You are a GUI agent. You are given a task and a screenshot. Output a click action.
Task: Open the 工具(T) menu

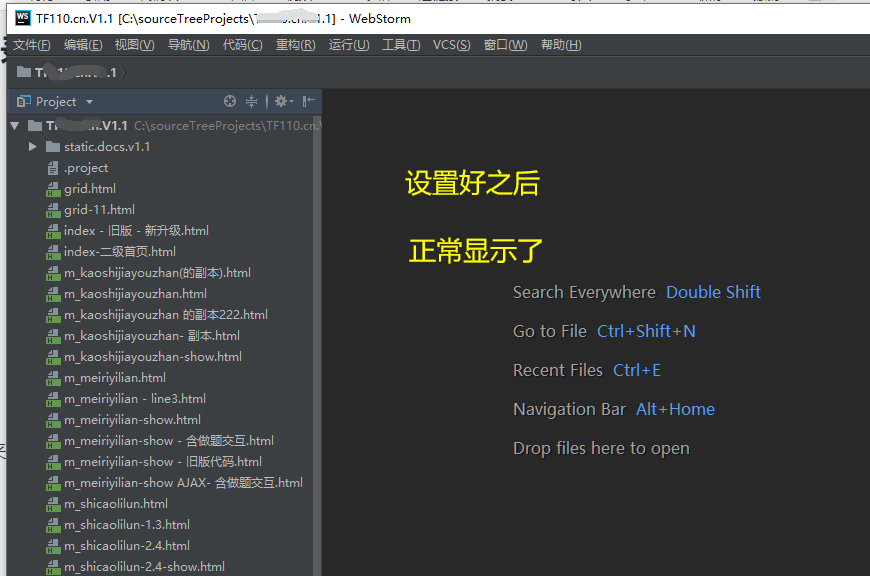pos(401,45)
